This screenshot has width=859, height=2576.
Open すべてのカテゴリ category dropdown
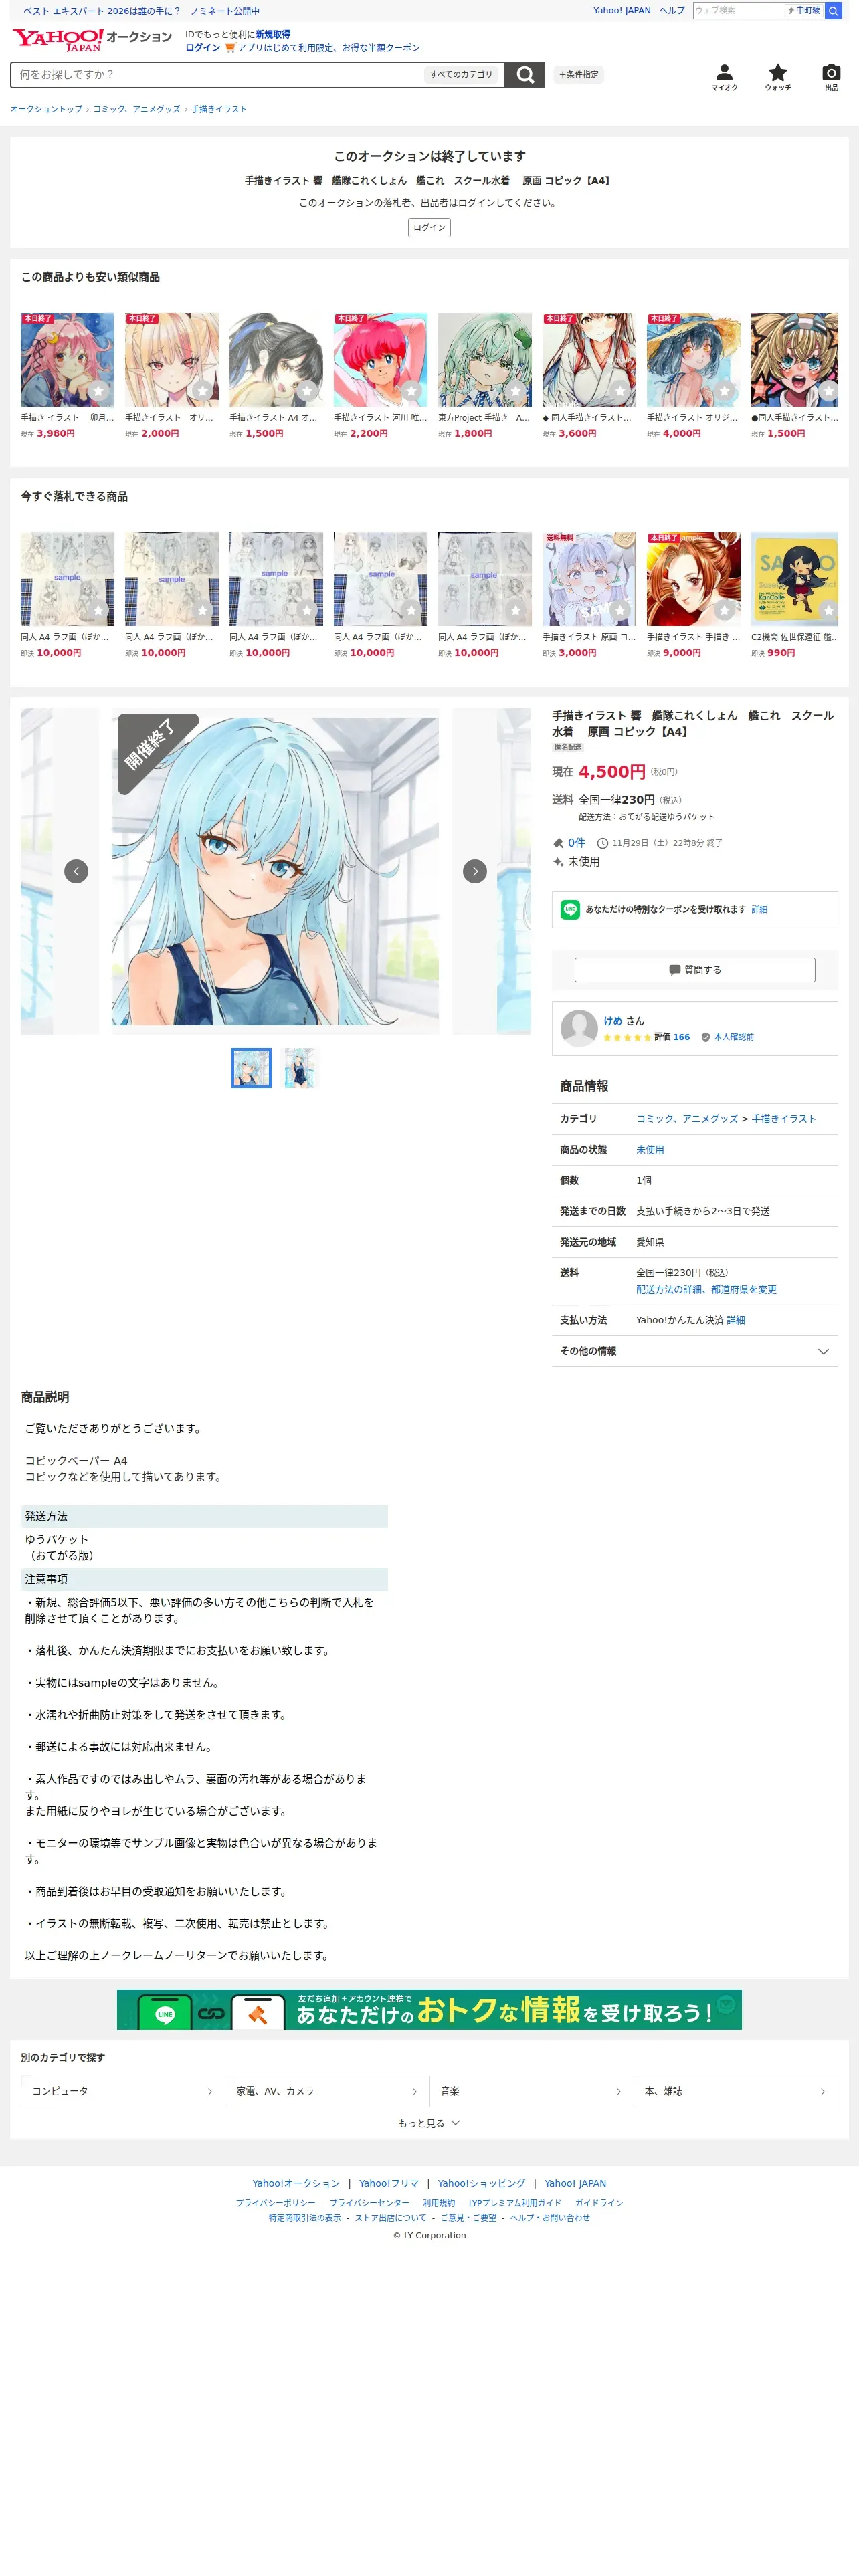click(x=461, y=75)
